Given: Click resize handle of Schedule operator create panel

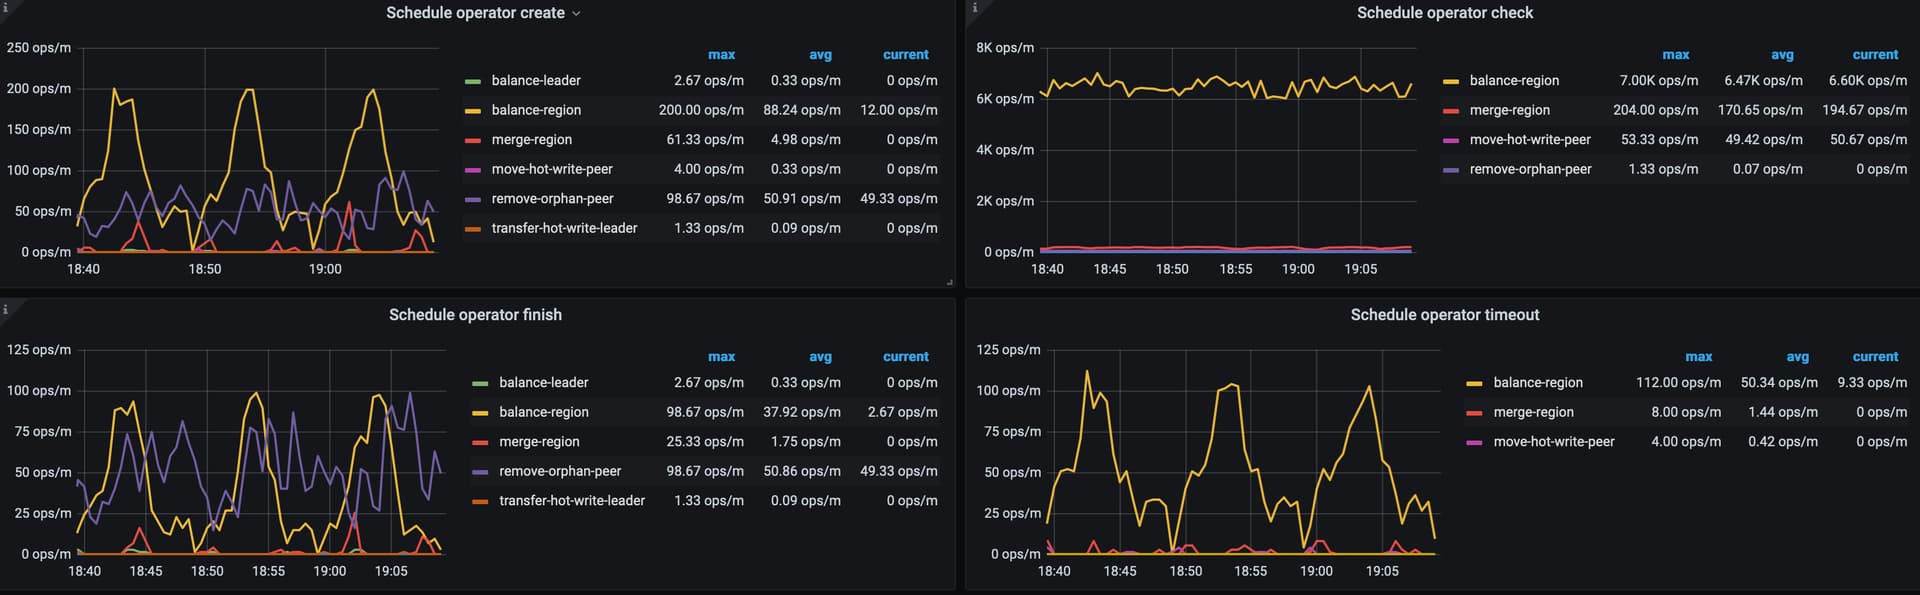Looking at the screenshot, I should [949, 283].
